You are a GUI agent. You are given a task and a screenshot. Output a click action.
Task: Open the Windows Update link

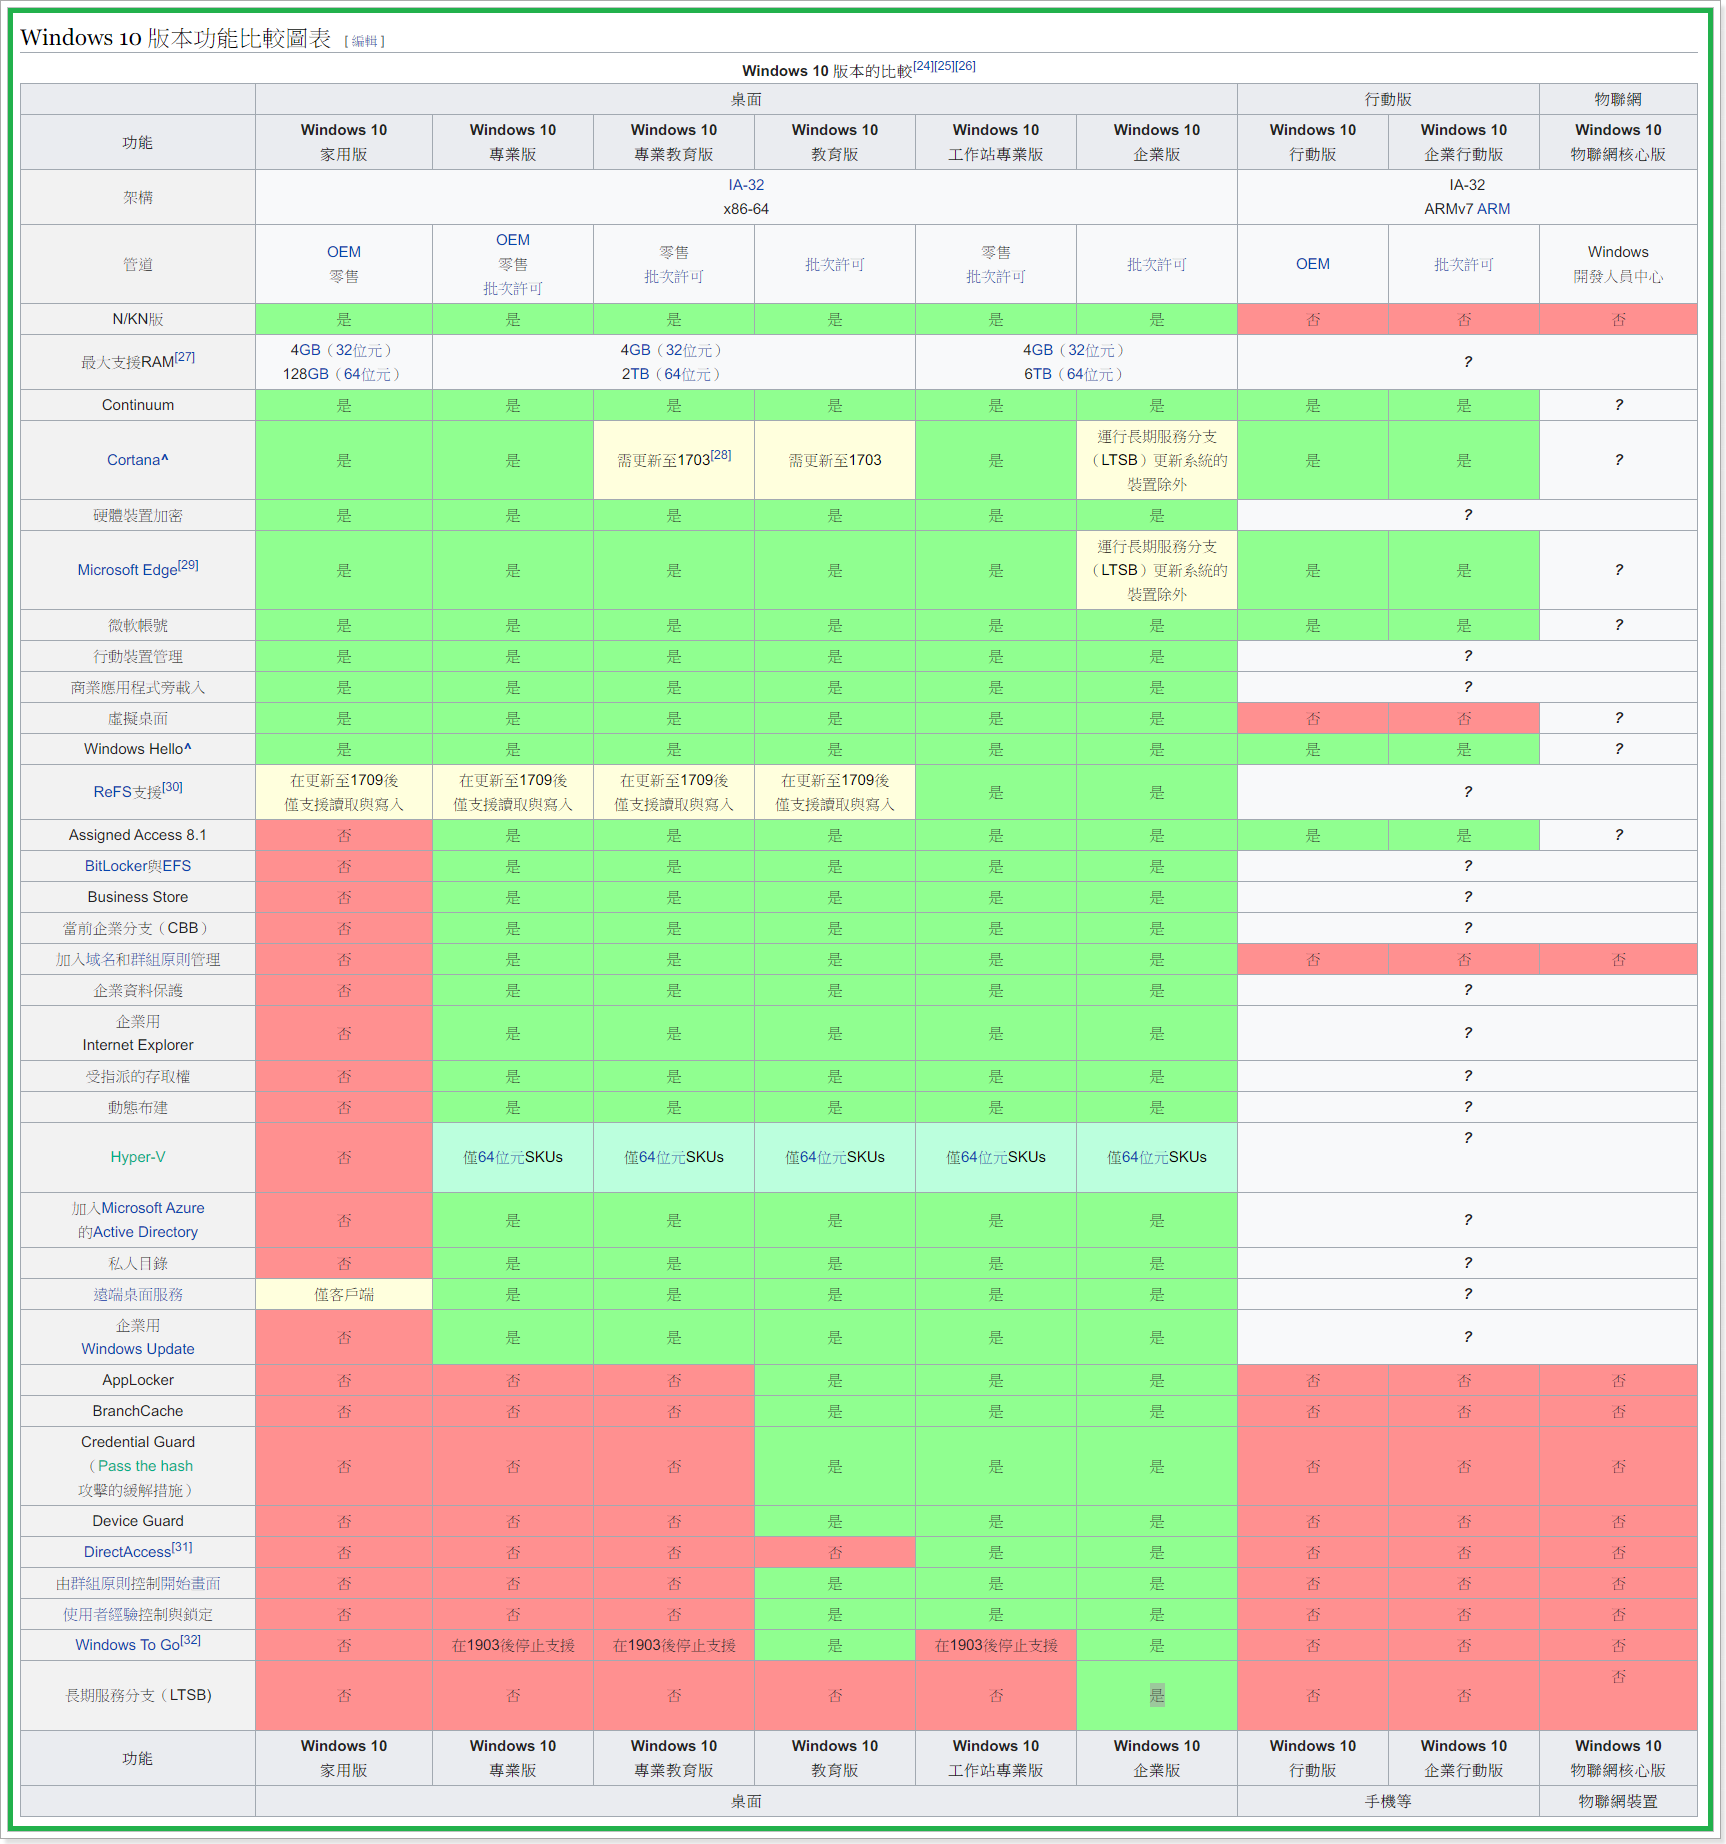(138, 1349)
